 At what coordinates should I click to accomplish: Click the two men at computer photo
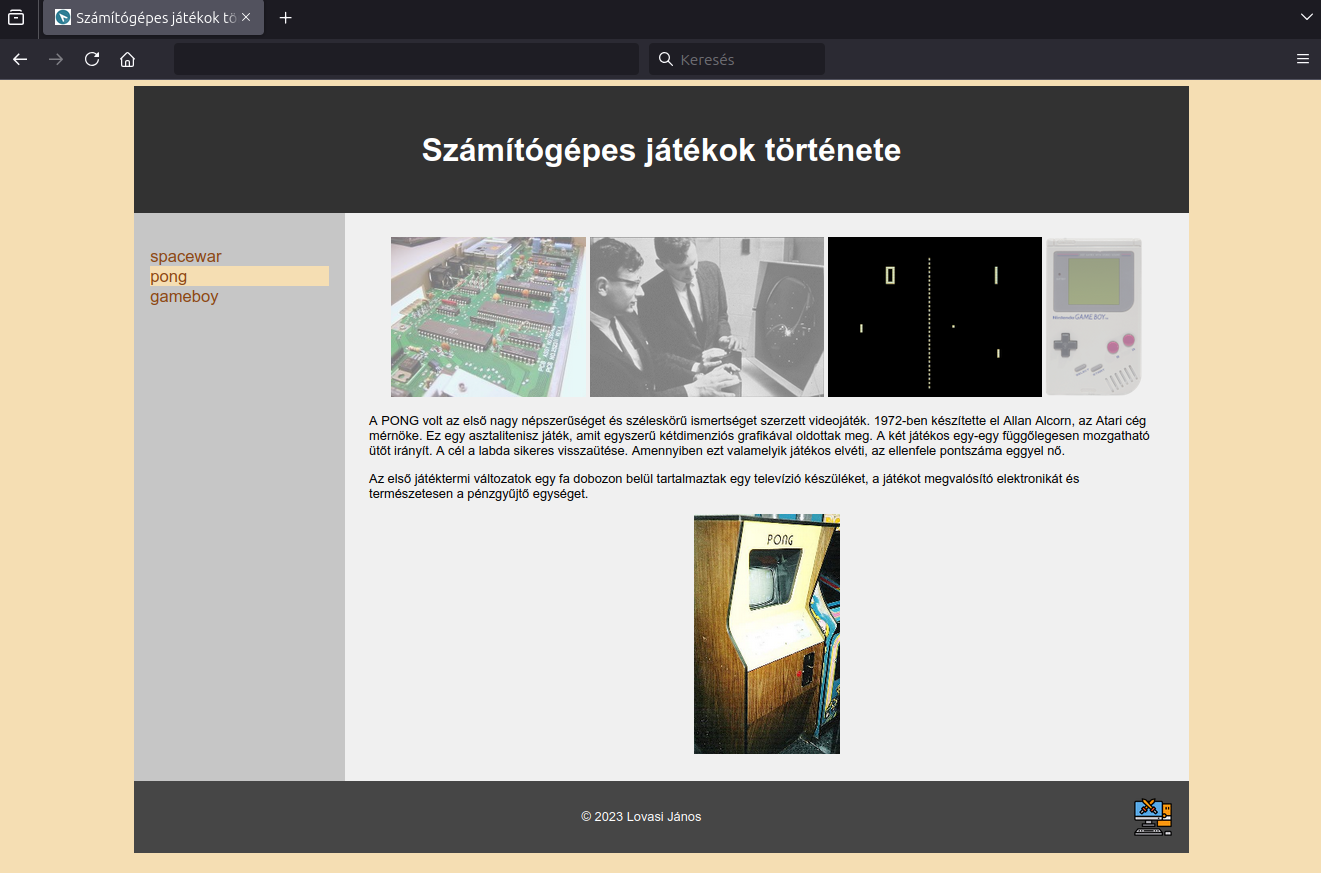(707, 317)
